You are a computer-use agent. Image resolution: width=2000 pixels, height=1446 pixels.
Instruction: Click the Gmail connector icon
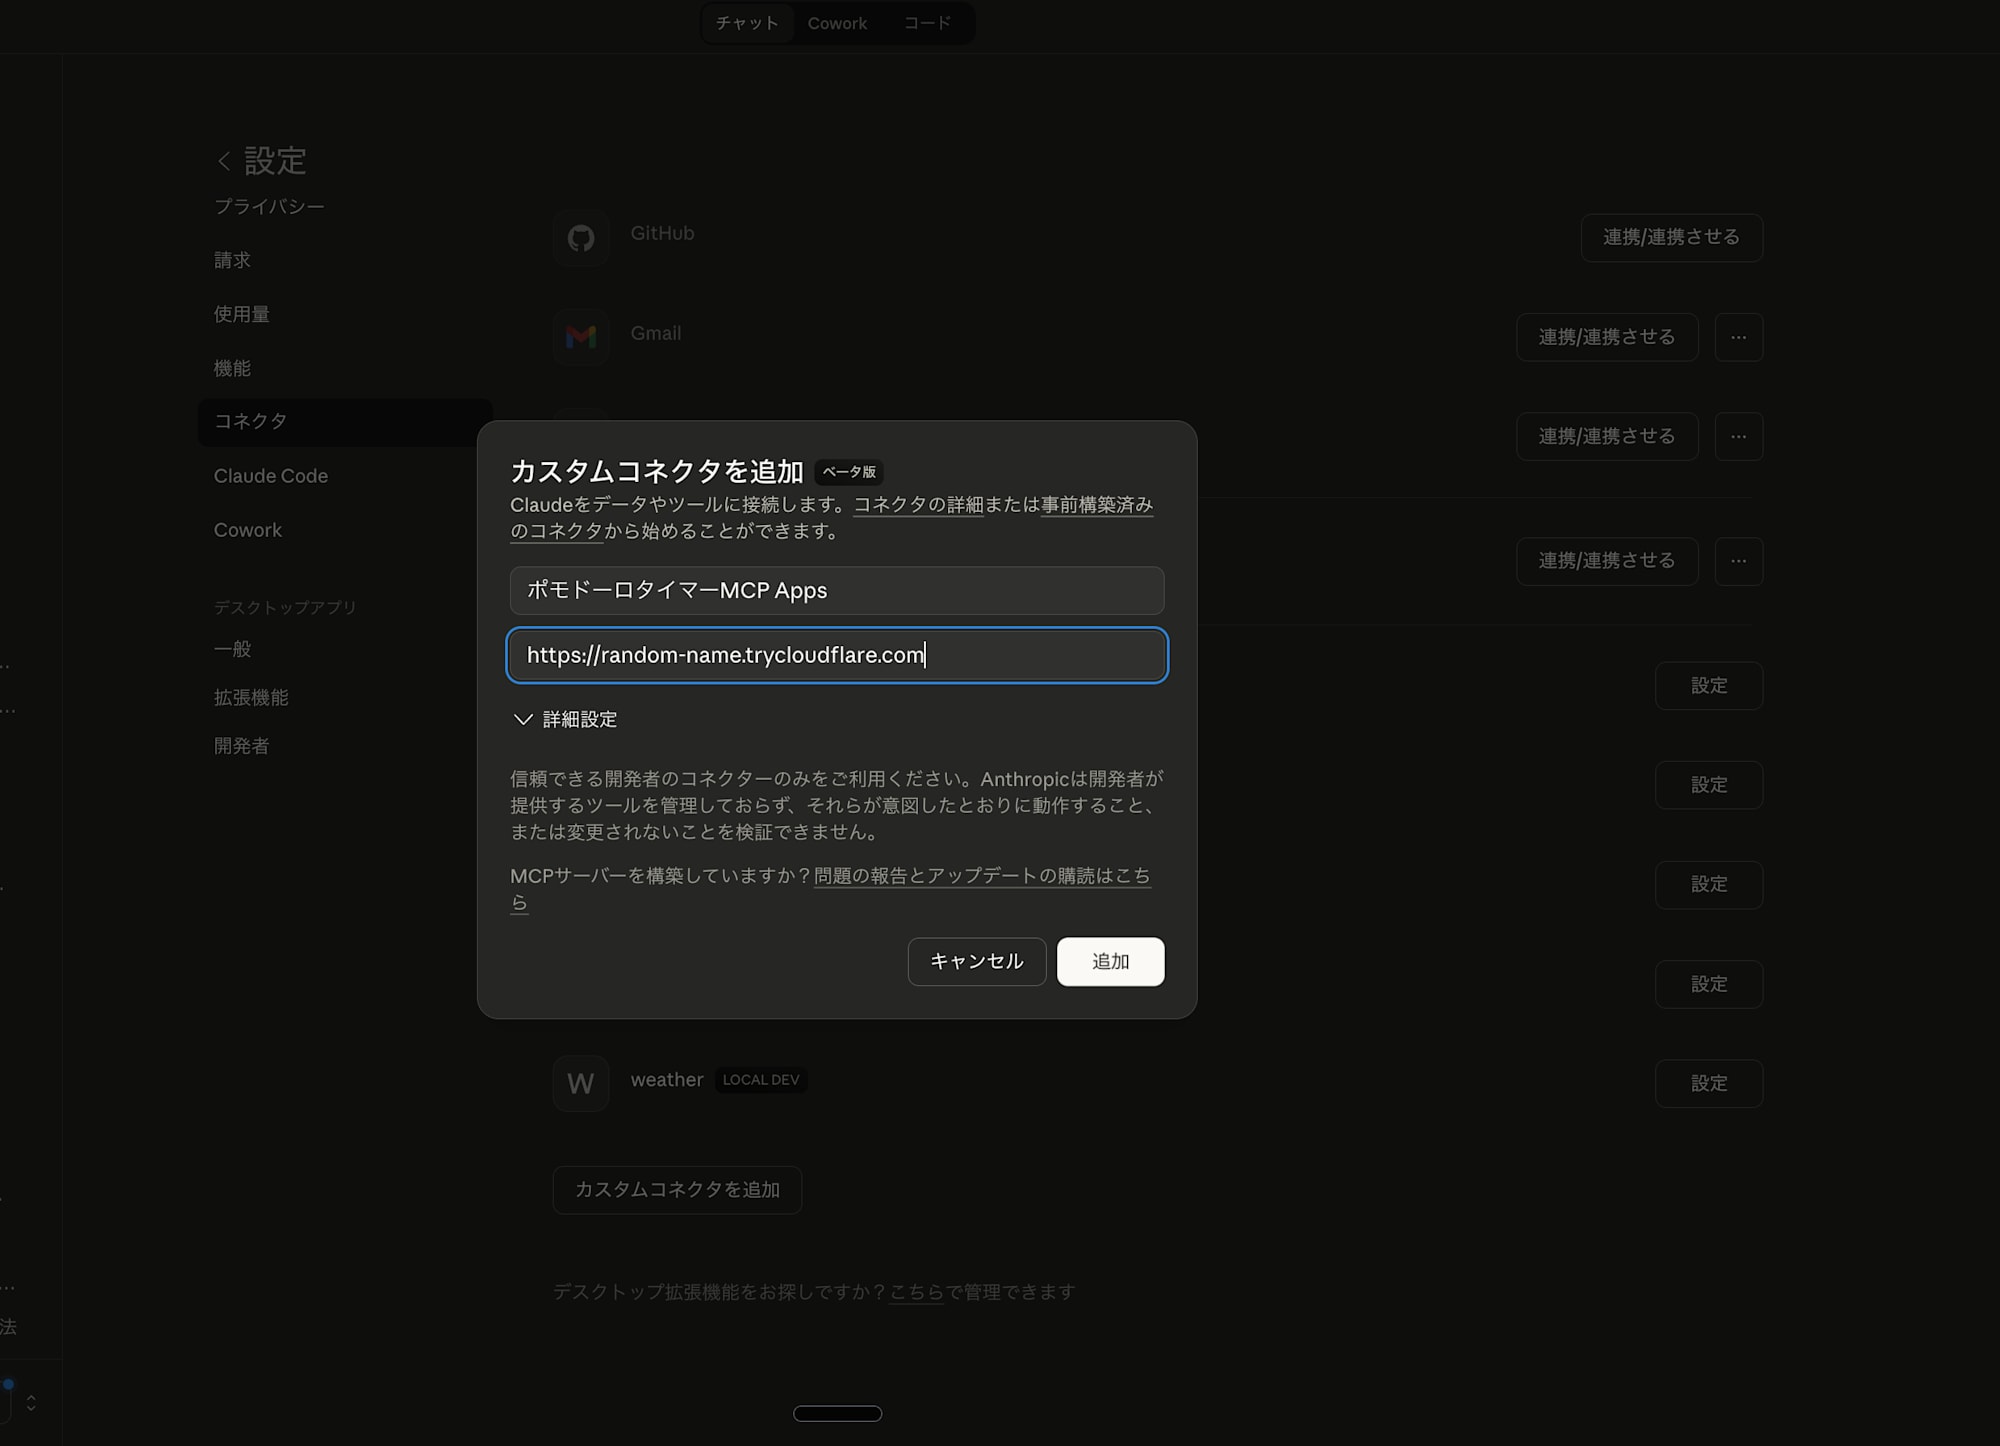coord(581,337)
